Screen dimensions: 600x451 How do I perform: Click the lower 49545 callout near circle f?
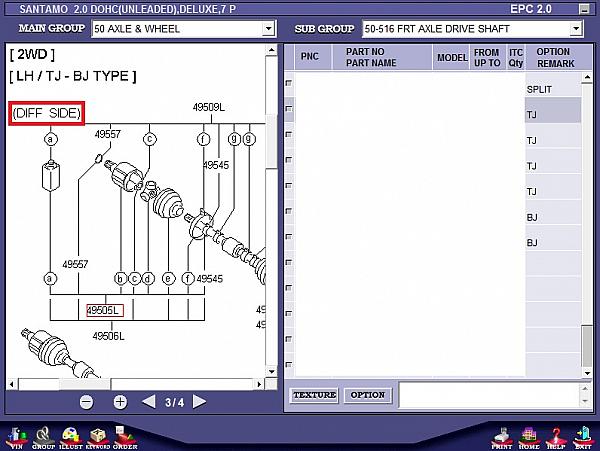(210, 279)
